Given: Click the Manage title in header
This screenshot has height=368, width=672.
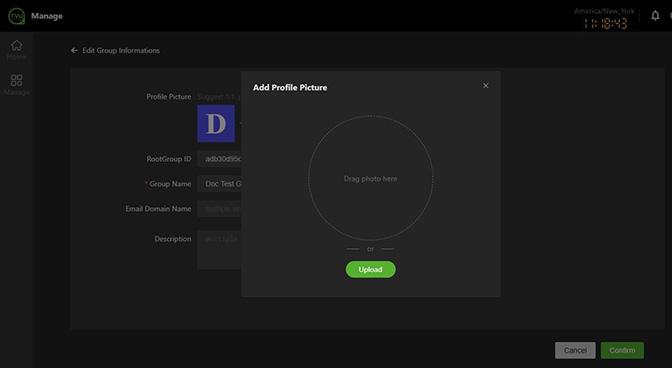Looking at the screenshot, I should (x=47, y=16).
